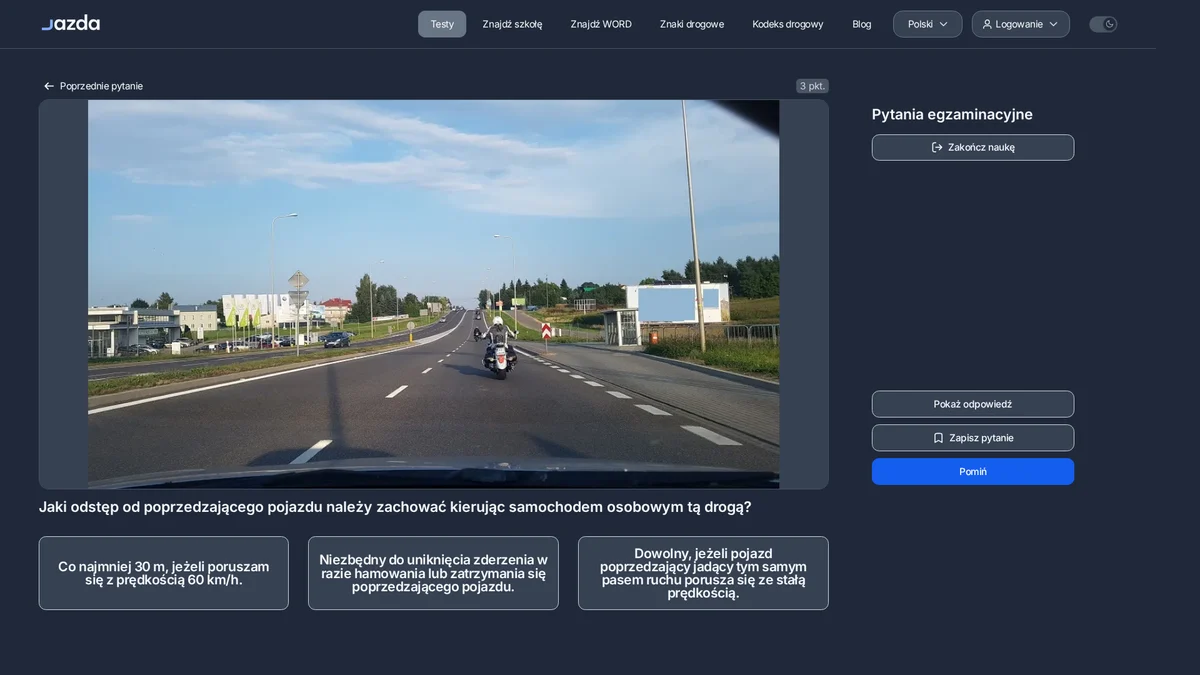Pick answer 'Dowolny, jeżeli pojazd poprzedzający'
This screenshot has width=1200, height=675.
[x=703, y=573]
